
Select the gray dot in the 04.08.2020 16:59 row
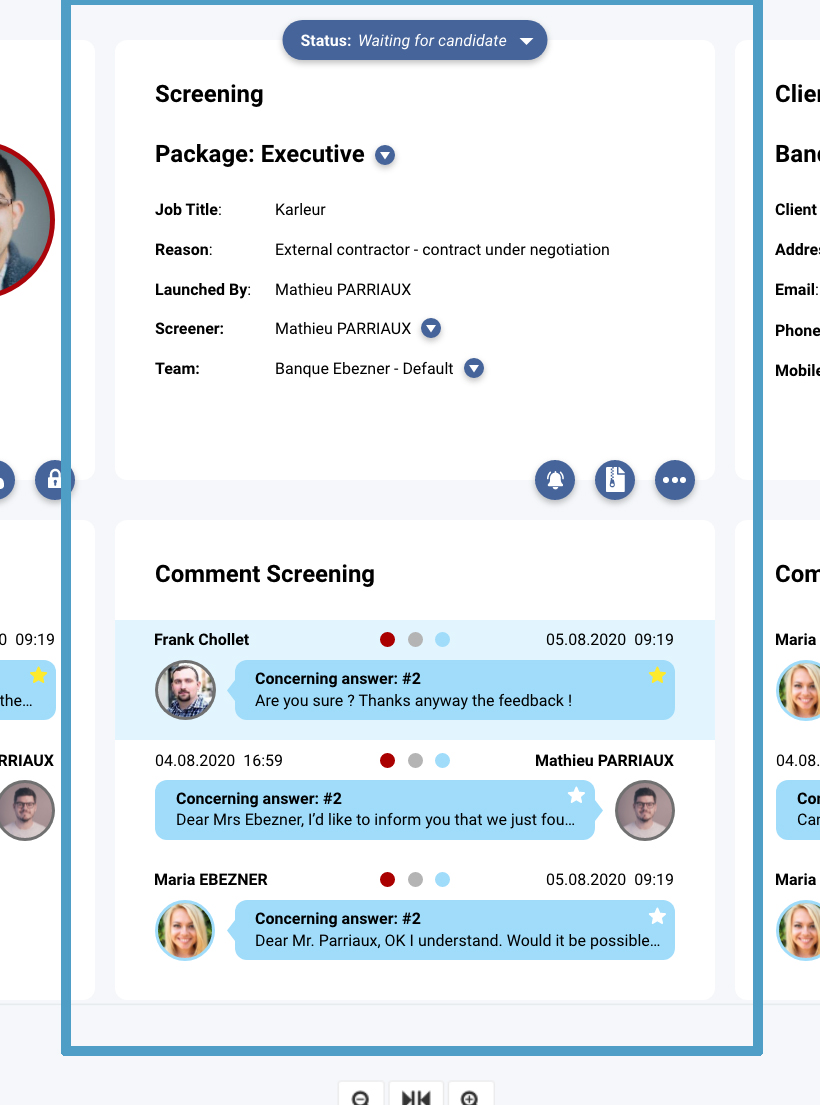pos(416,760)
